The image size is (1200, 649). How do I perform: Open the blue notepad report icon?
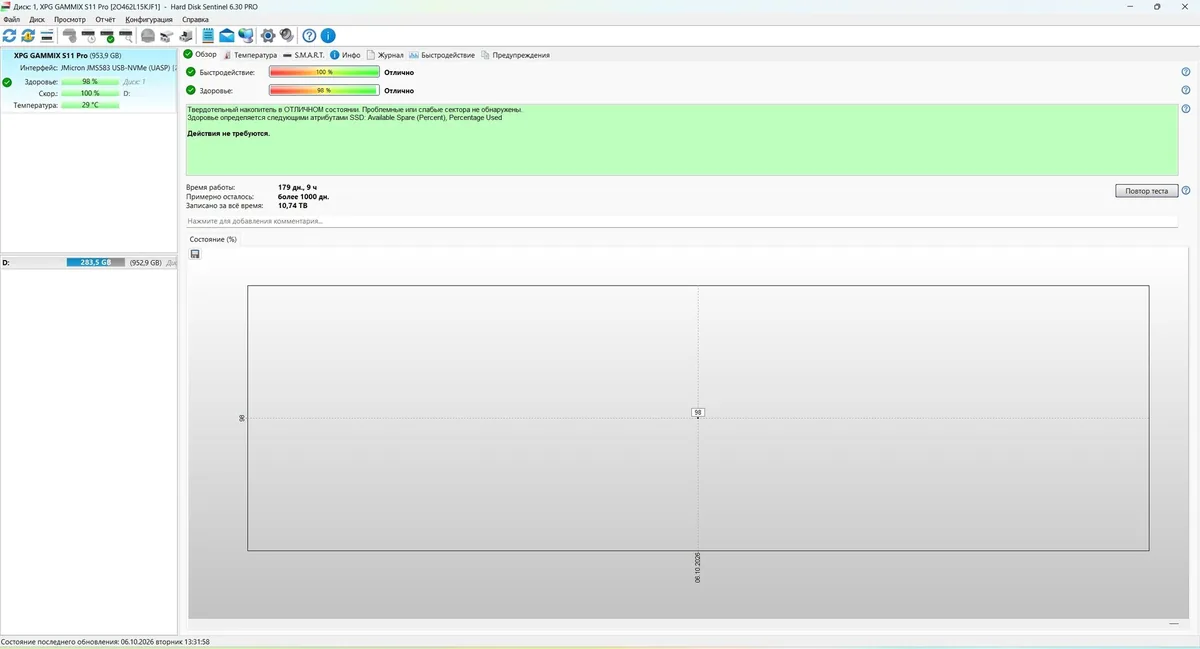[x=208, y=36]
